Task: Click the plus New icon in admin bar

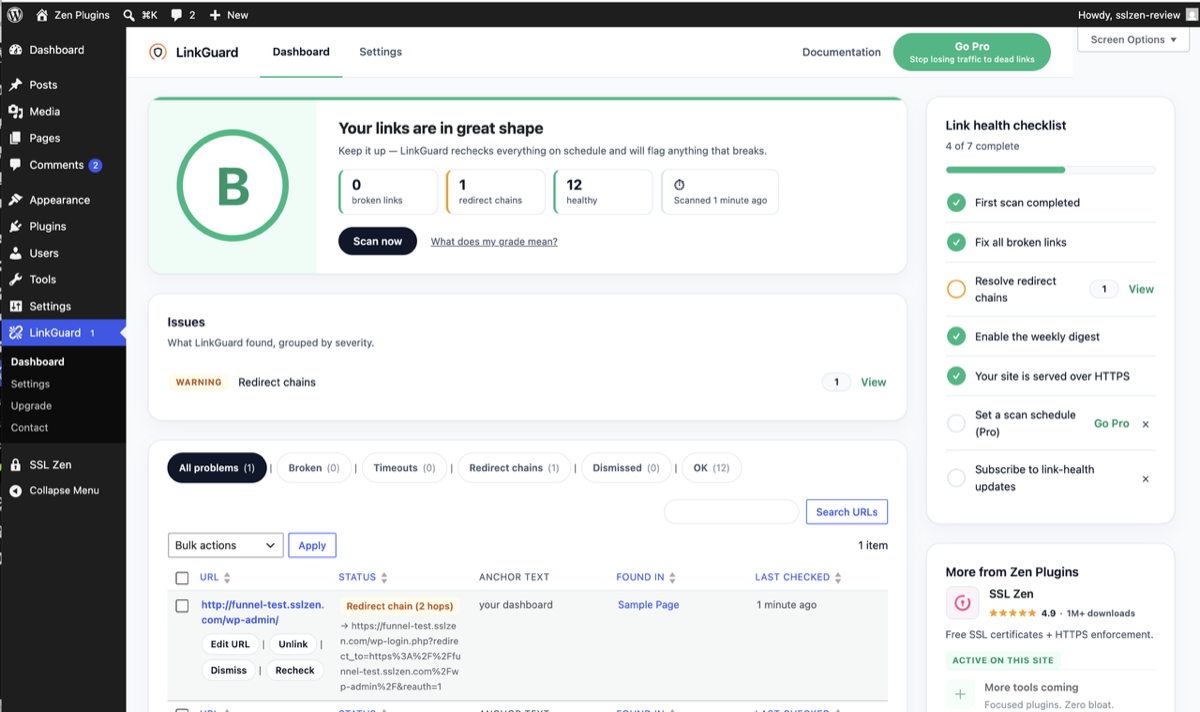Action: pyautogui.click(x=215, y=15)
